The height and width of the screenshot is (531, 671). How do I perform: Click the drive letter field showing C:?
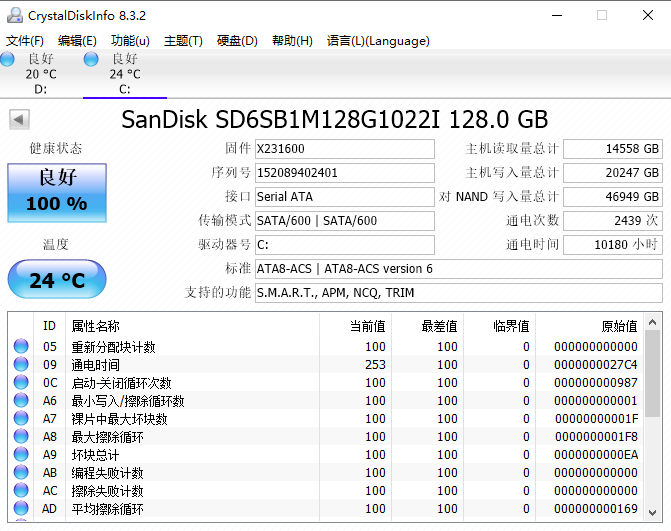pos(345,244)
